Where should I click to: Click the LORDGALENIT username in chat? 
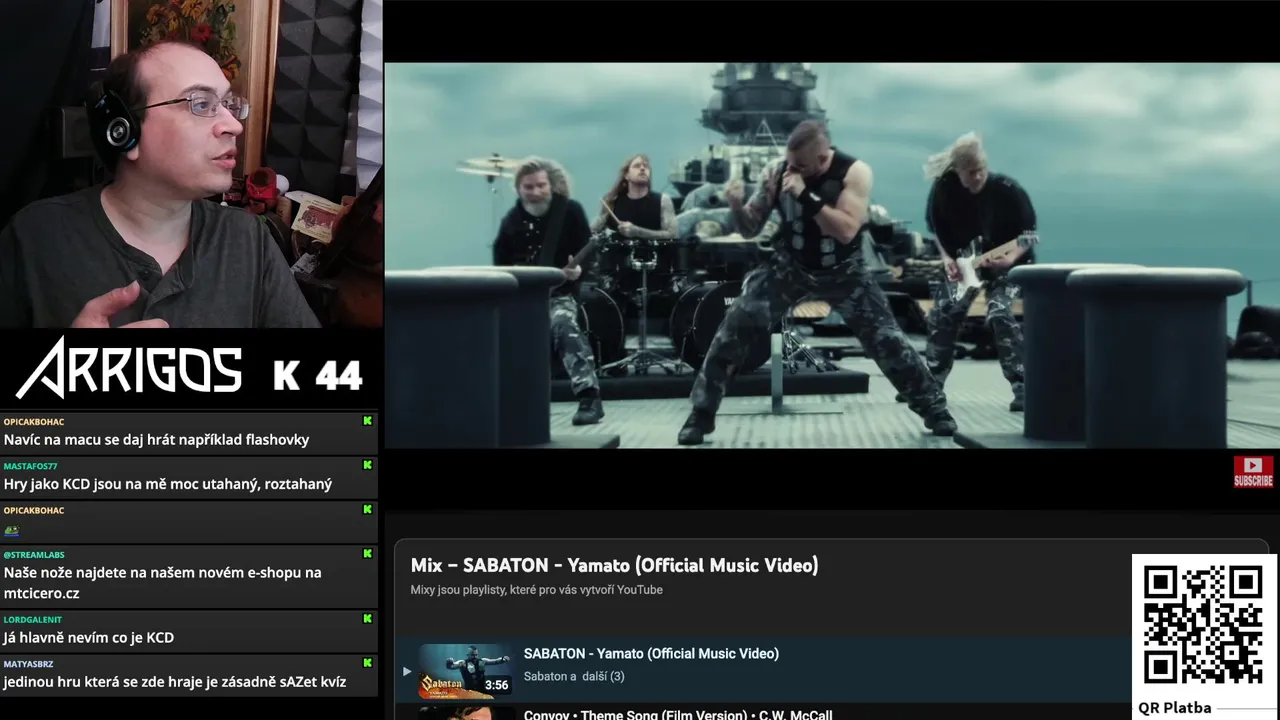pos(33,619)
